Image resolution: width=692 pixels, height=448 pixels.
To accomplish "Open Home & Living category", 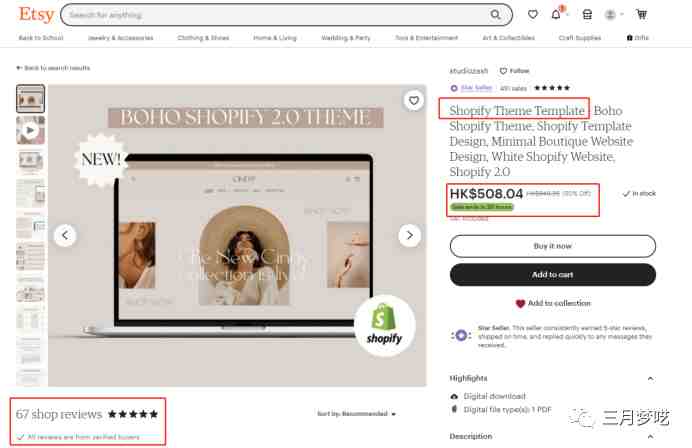I will 275,38.
